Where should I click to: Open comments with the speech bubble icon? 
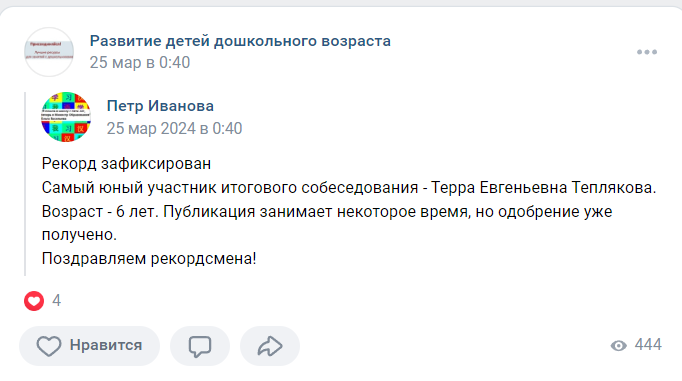200,346
